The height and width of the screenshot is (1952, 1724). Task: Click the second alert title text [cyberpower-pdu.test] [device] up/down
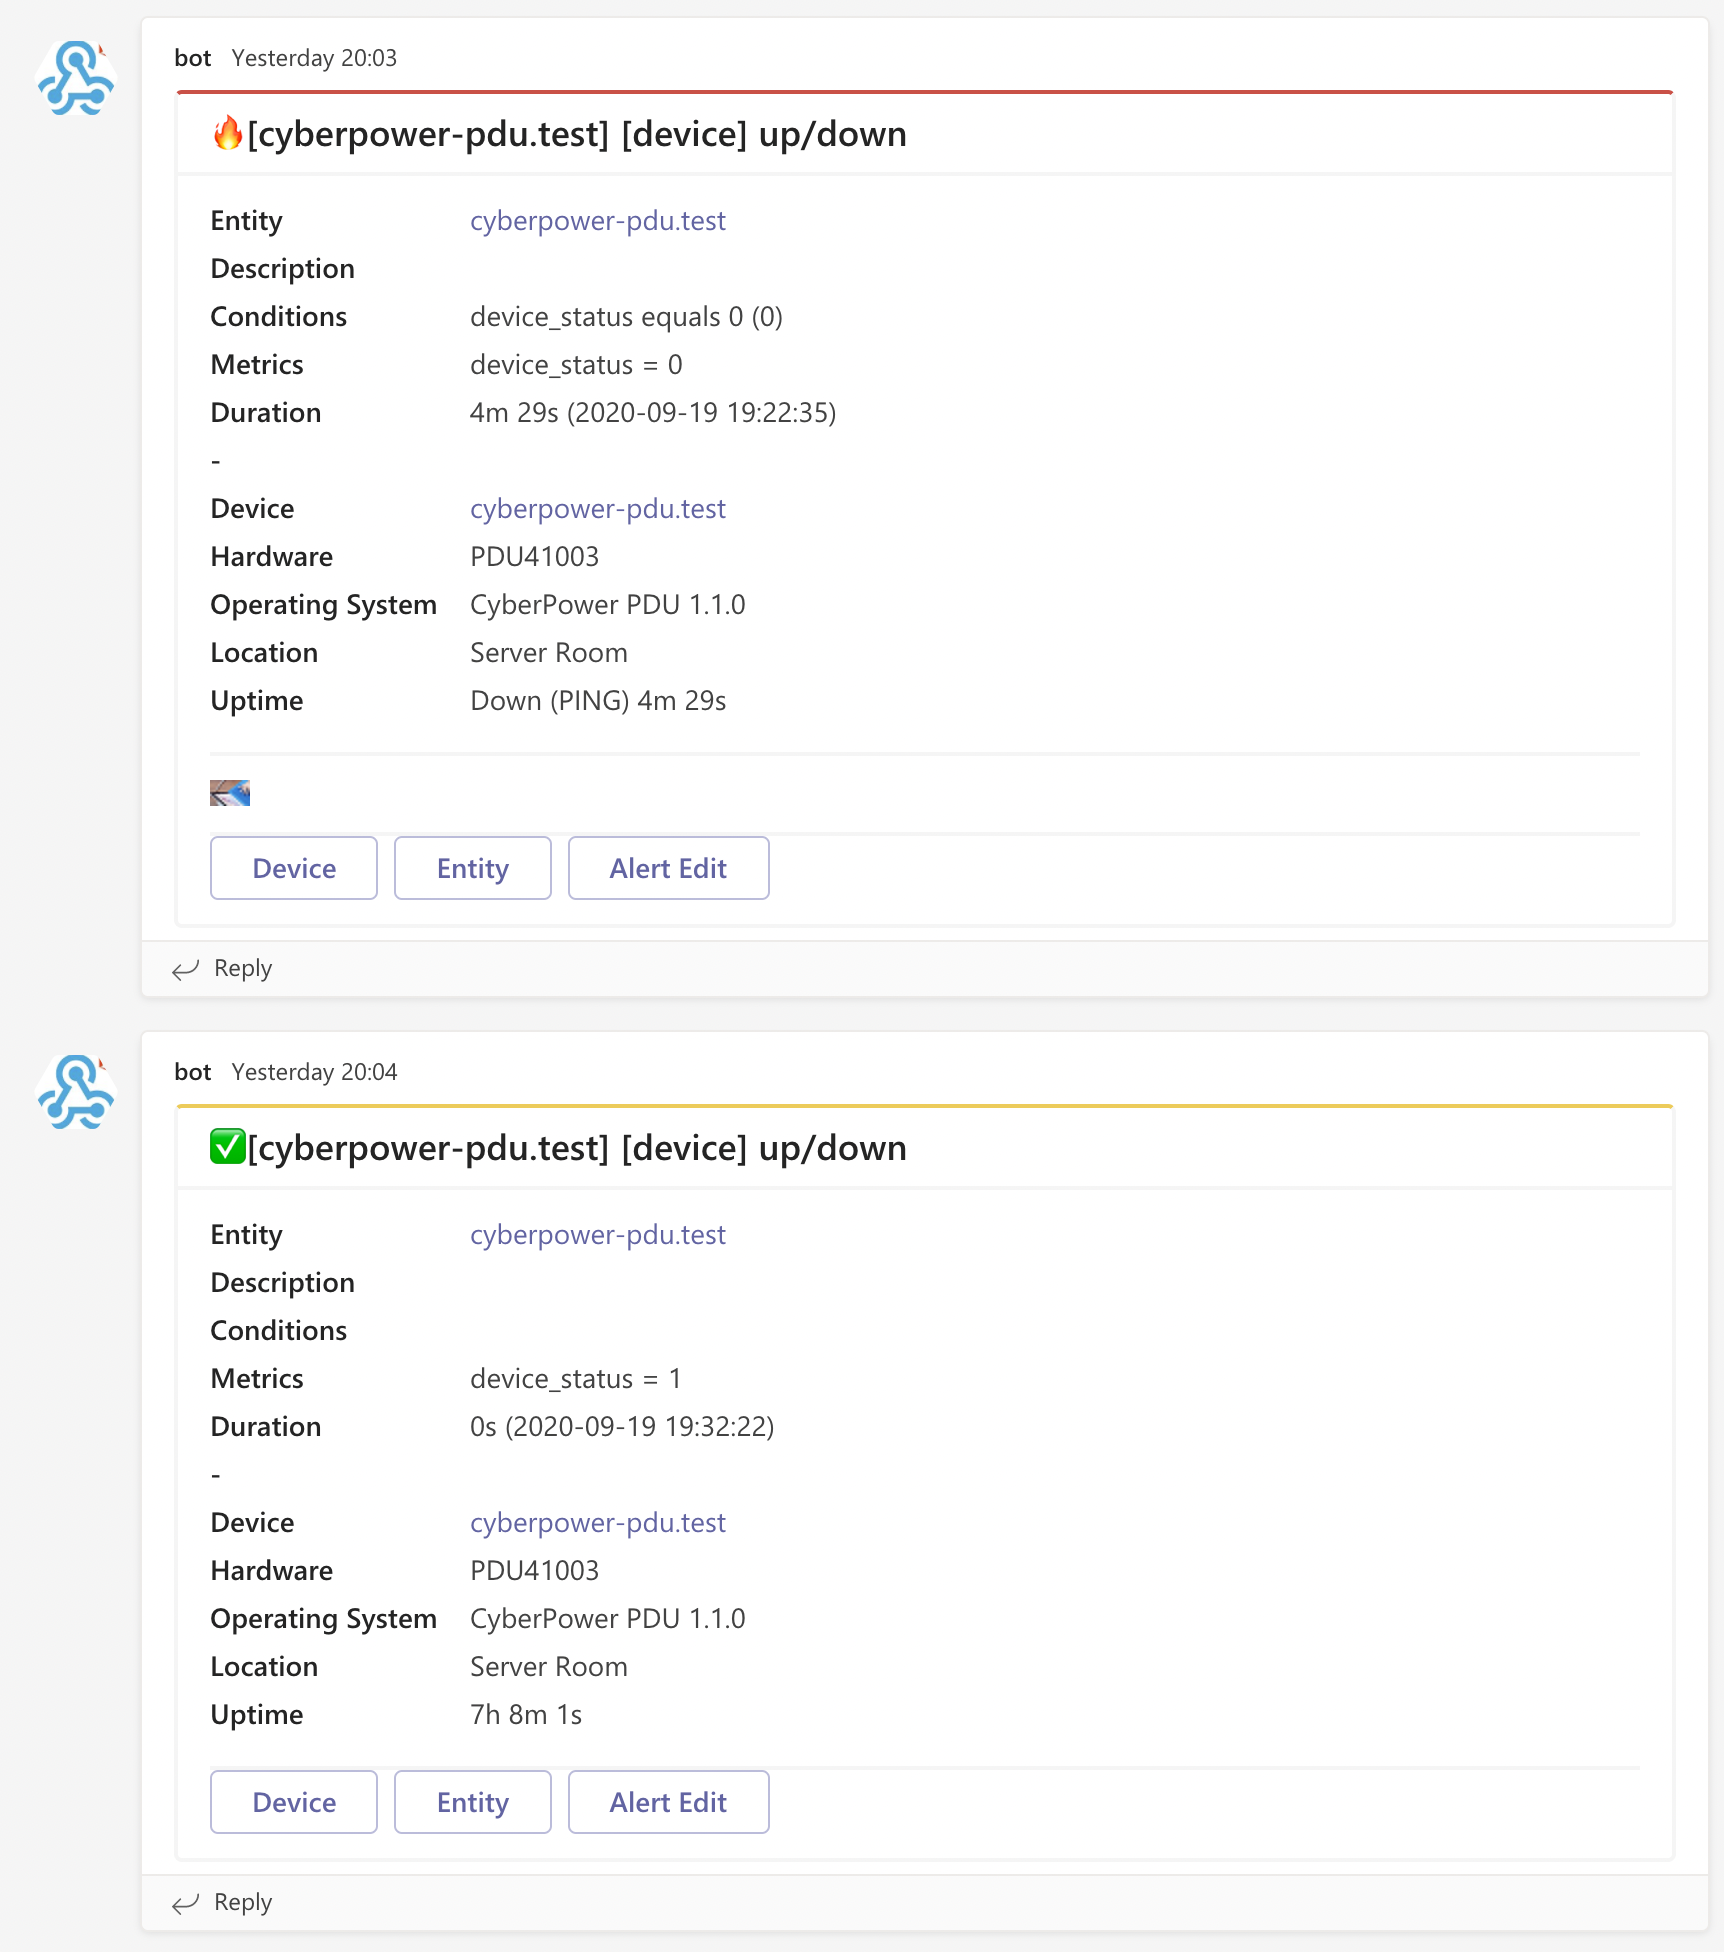[577, 1148]
